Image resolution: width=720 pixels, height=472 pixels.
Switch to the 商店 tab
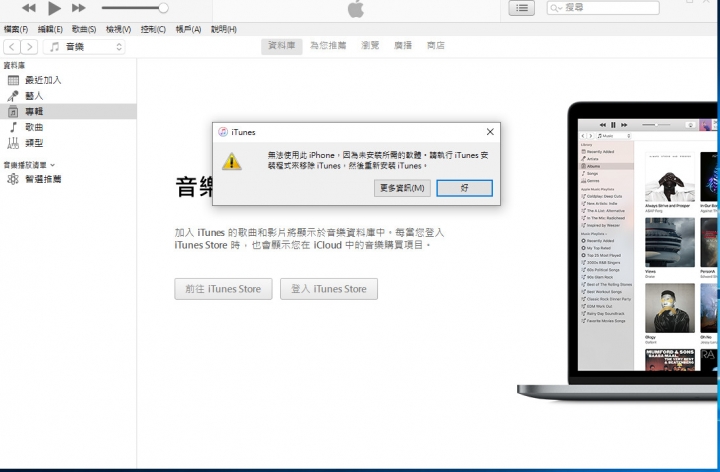[x=435, y=46]
